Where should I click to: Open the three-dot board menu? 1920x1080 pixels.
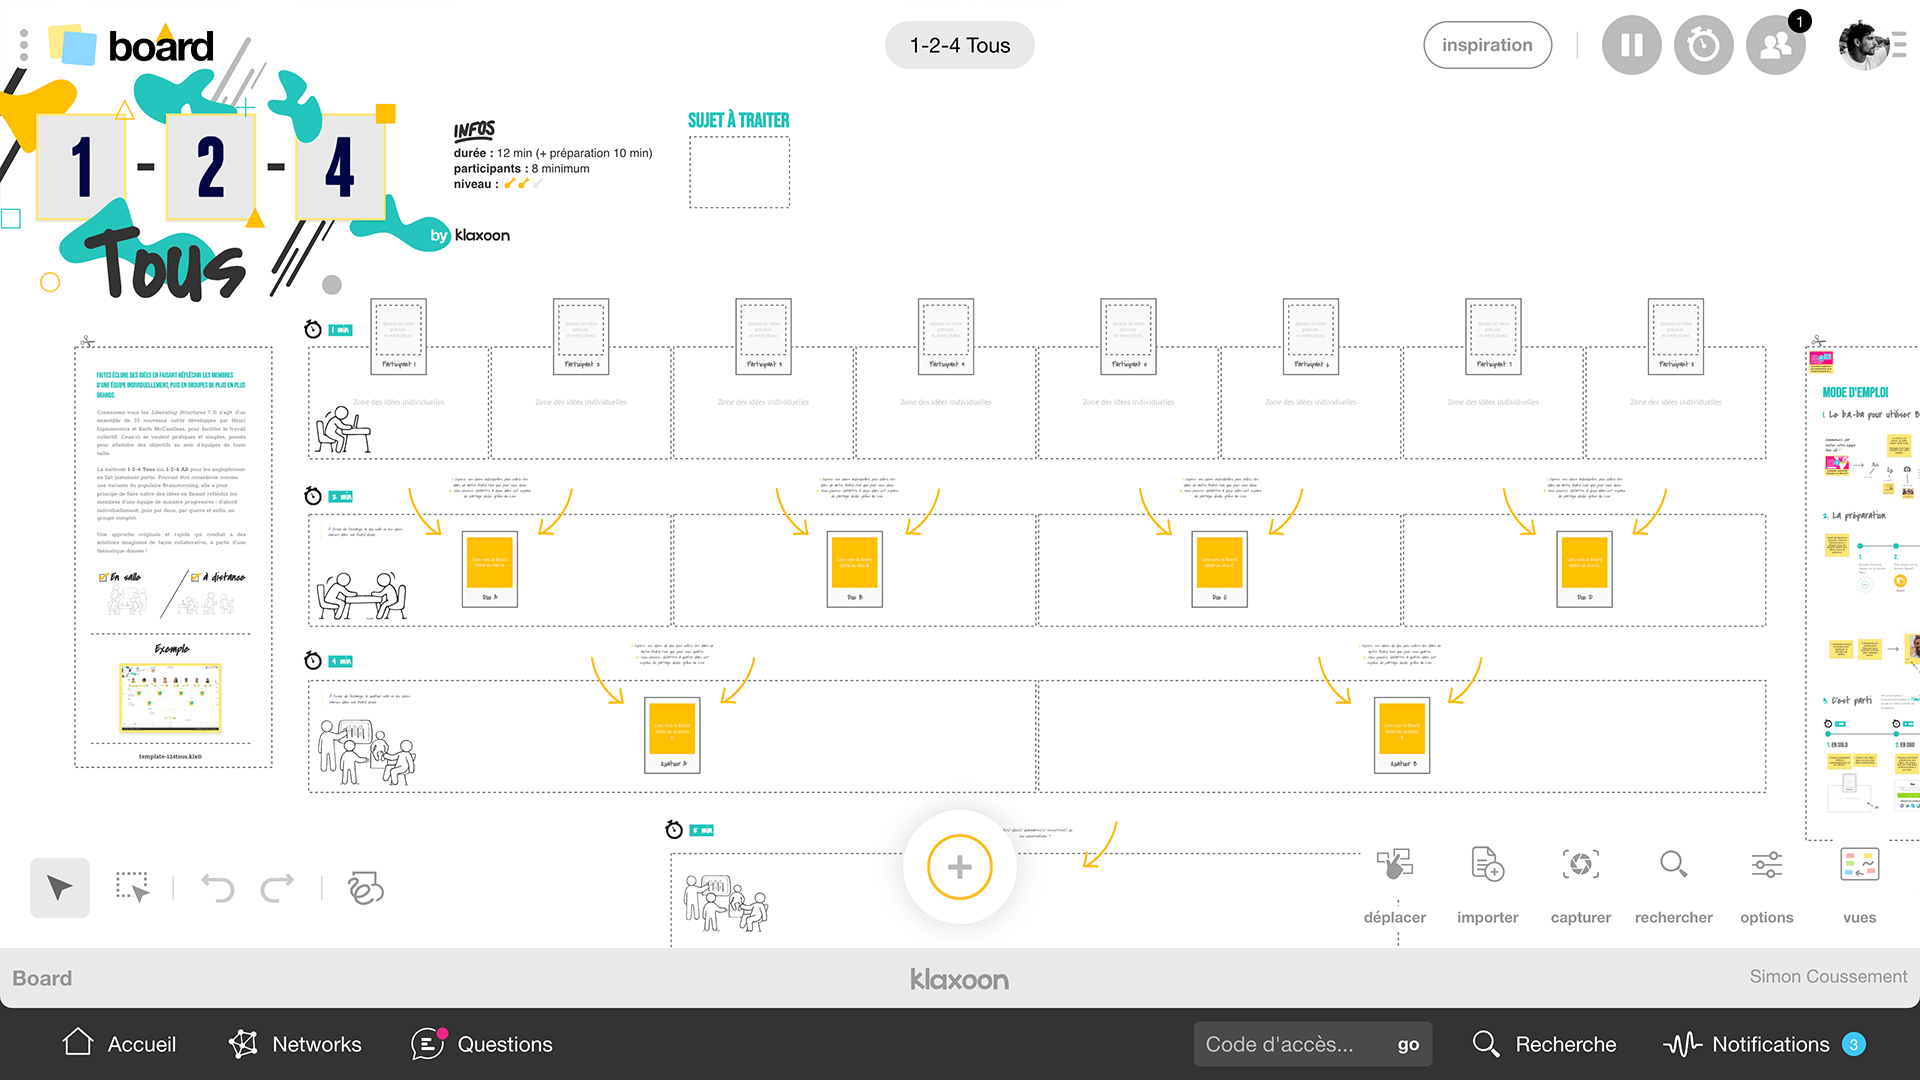coord(24,45)
